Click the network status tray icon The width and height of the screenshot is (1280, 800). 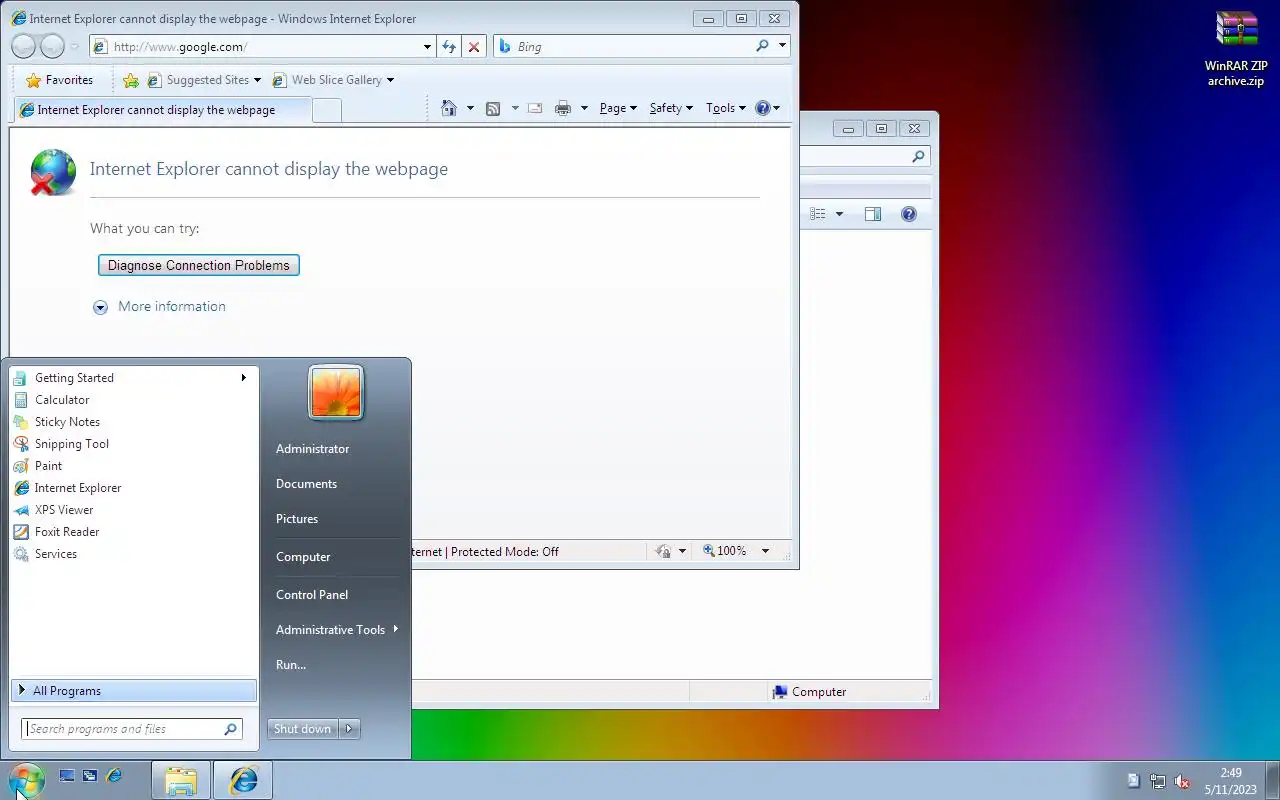pyautogui.click(x=1158, y=781)
